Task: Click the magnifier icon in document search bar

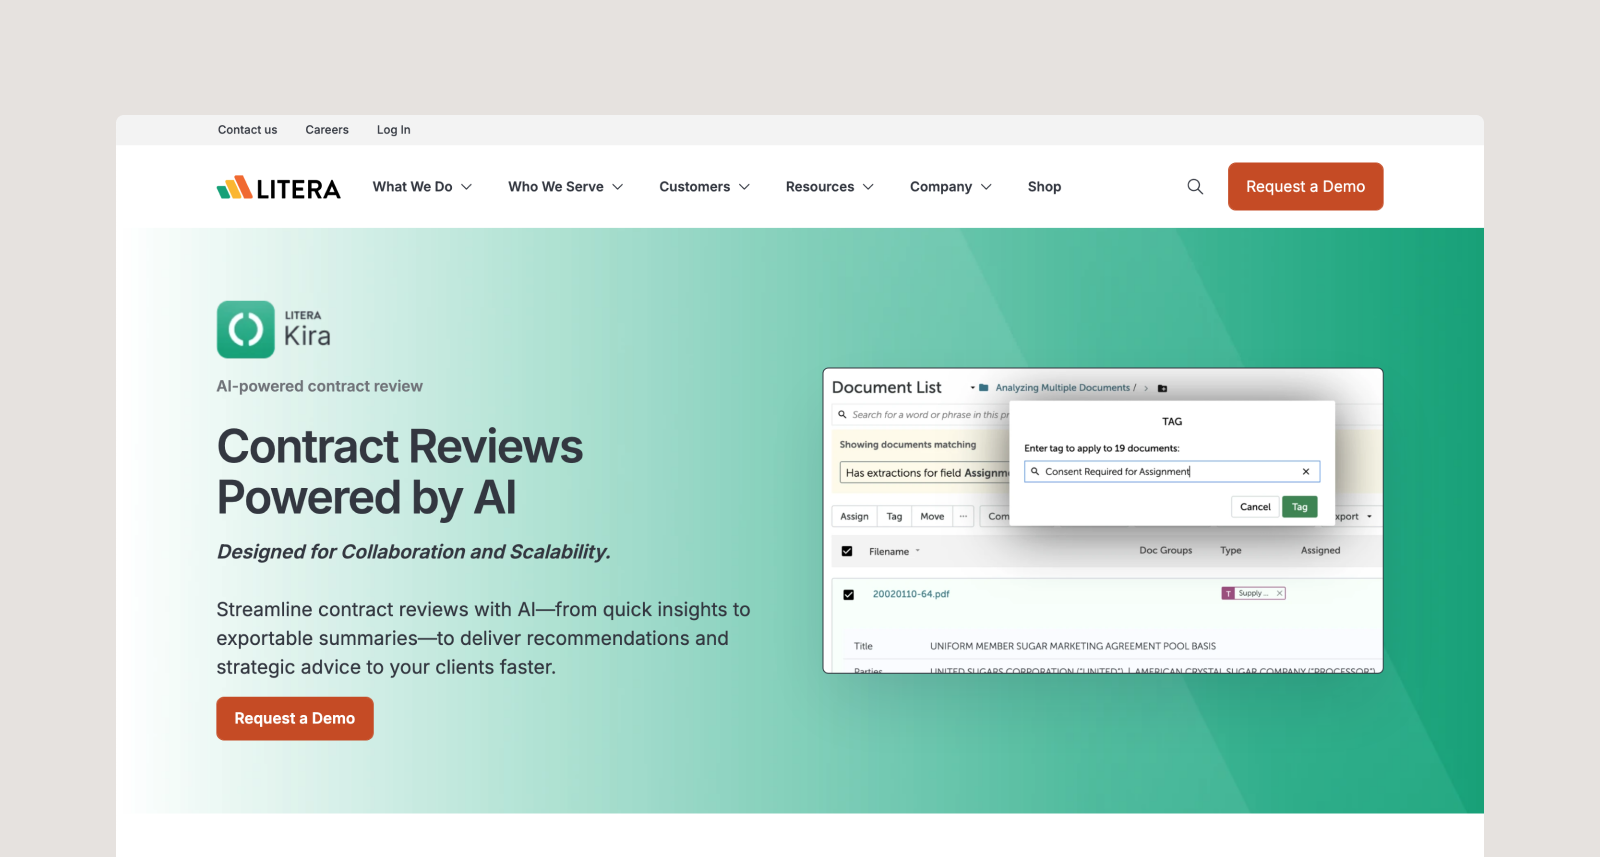Action: 842,415
